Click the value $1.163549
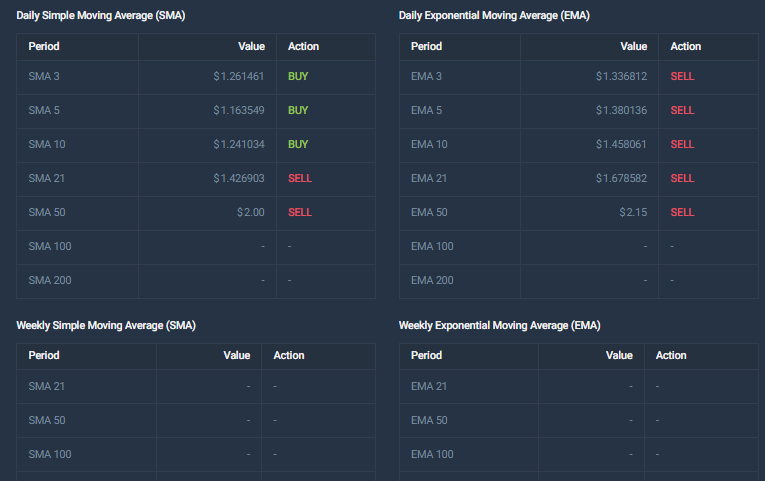 pos(239,110)
